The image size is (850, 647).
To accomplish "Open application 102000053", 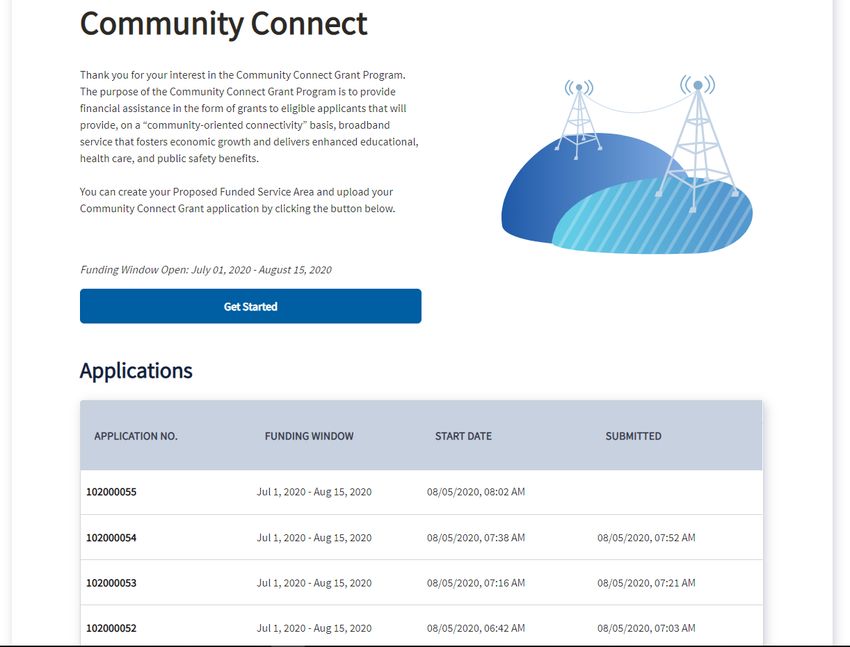I will [111, 583].
